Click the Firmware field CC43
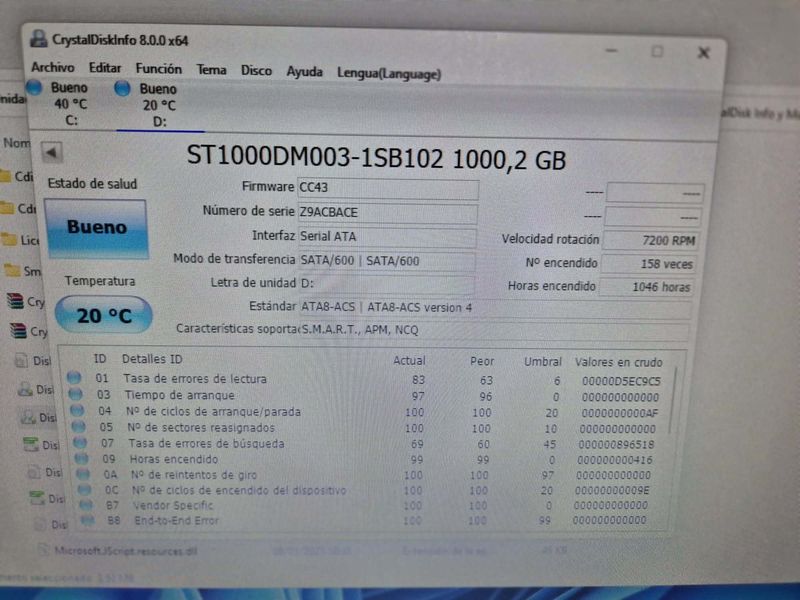 387,188
